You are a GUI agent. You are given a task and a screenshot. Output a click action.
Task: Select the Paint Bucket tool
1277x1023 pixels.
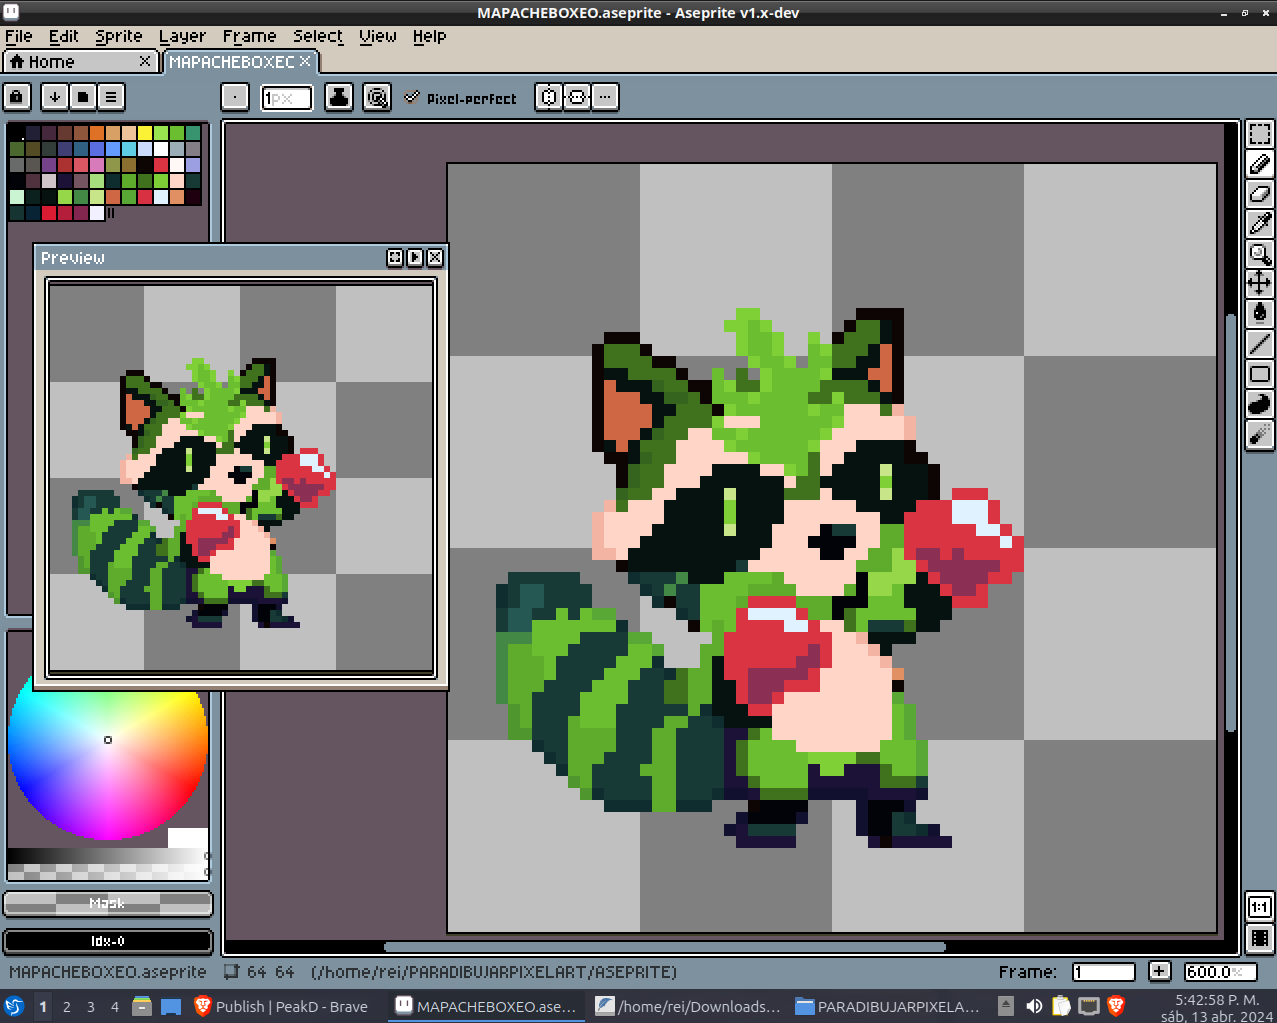coord(1259,314)
